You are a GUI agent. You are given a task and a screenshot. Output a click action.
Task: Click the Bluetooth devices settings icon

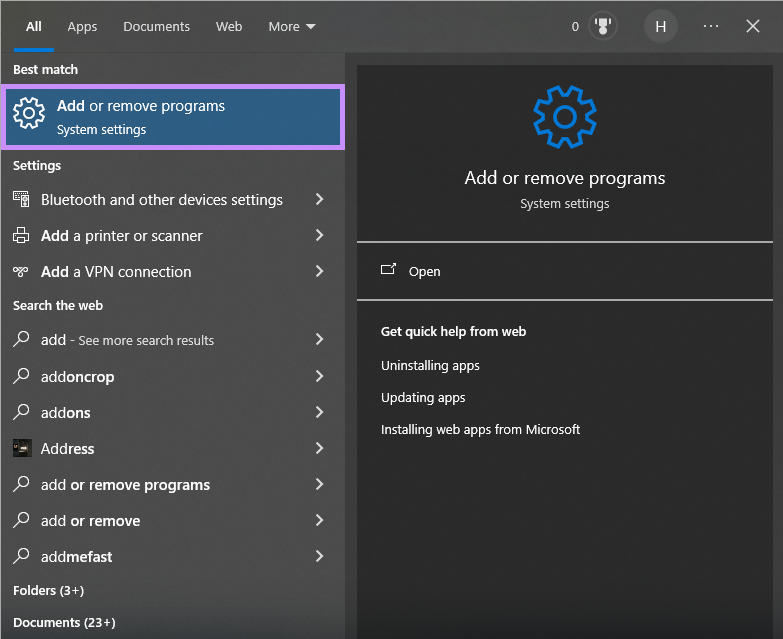[x=21, y=199]
